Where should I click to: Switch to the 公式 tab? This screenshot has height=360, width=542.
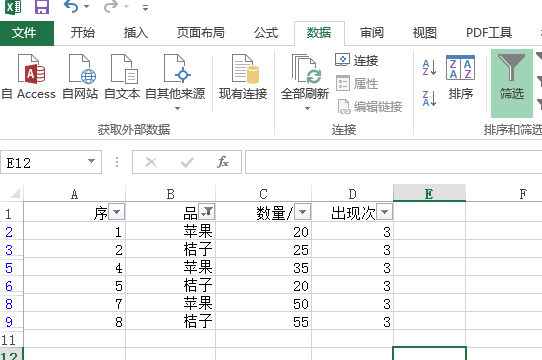pos(265,33)
